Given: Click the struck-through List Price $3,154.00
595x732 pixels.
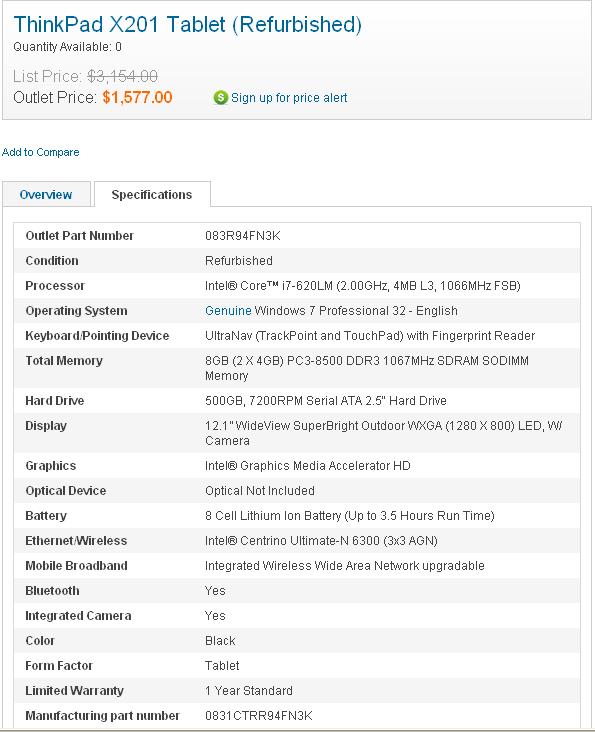Looking at the screenshot, I should click(122, 76).
